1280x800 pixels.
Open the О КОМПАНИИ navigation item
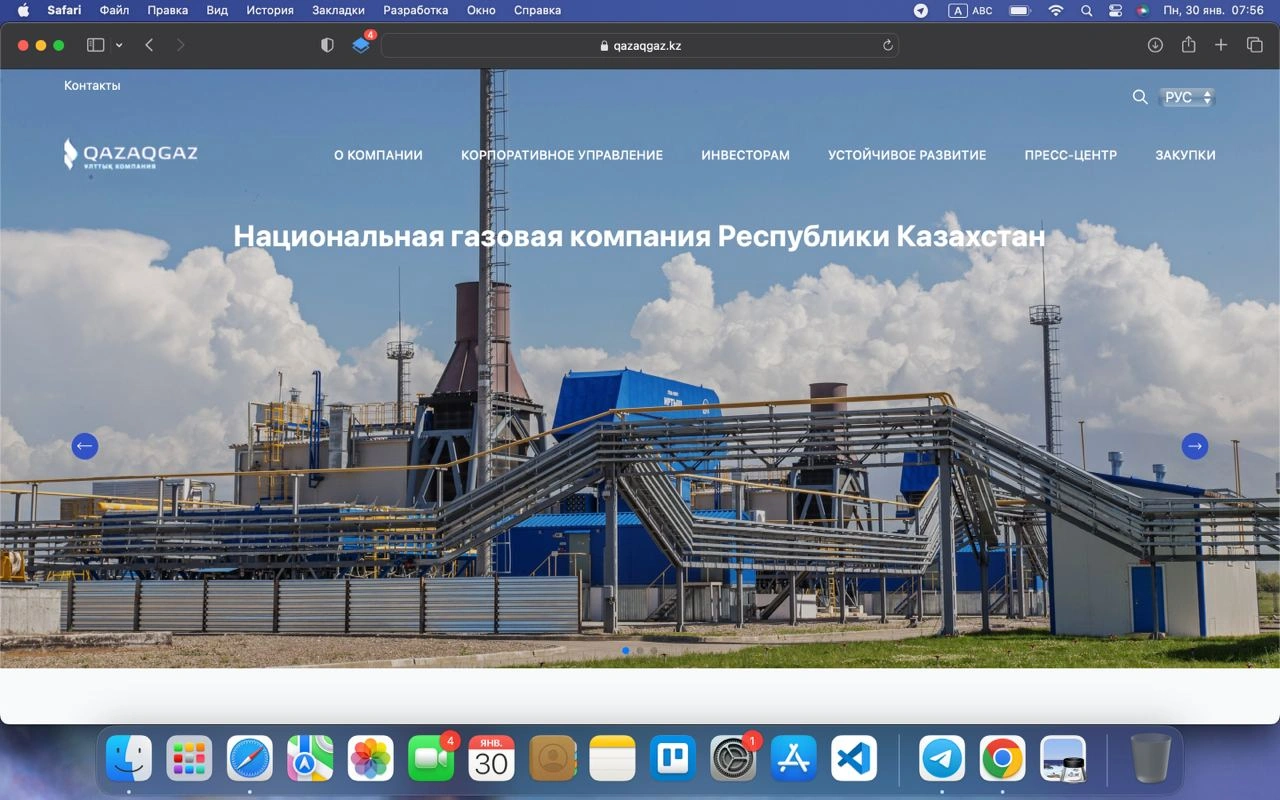(378, 155)
